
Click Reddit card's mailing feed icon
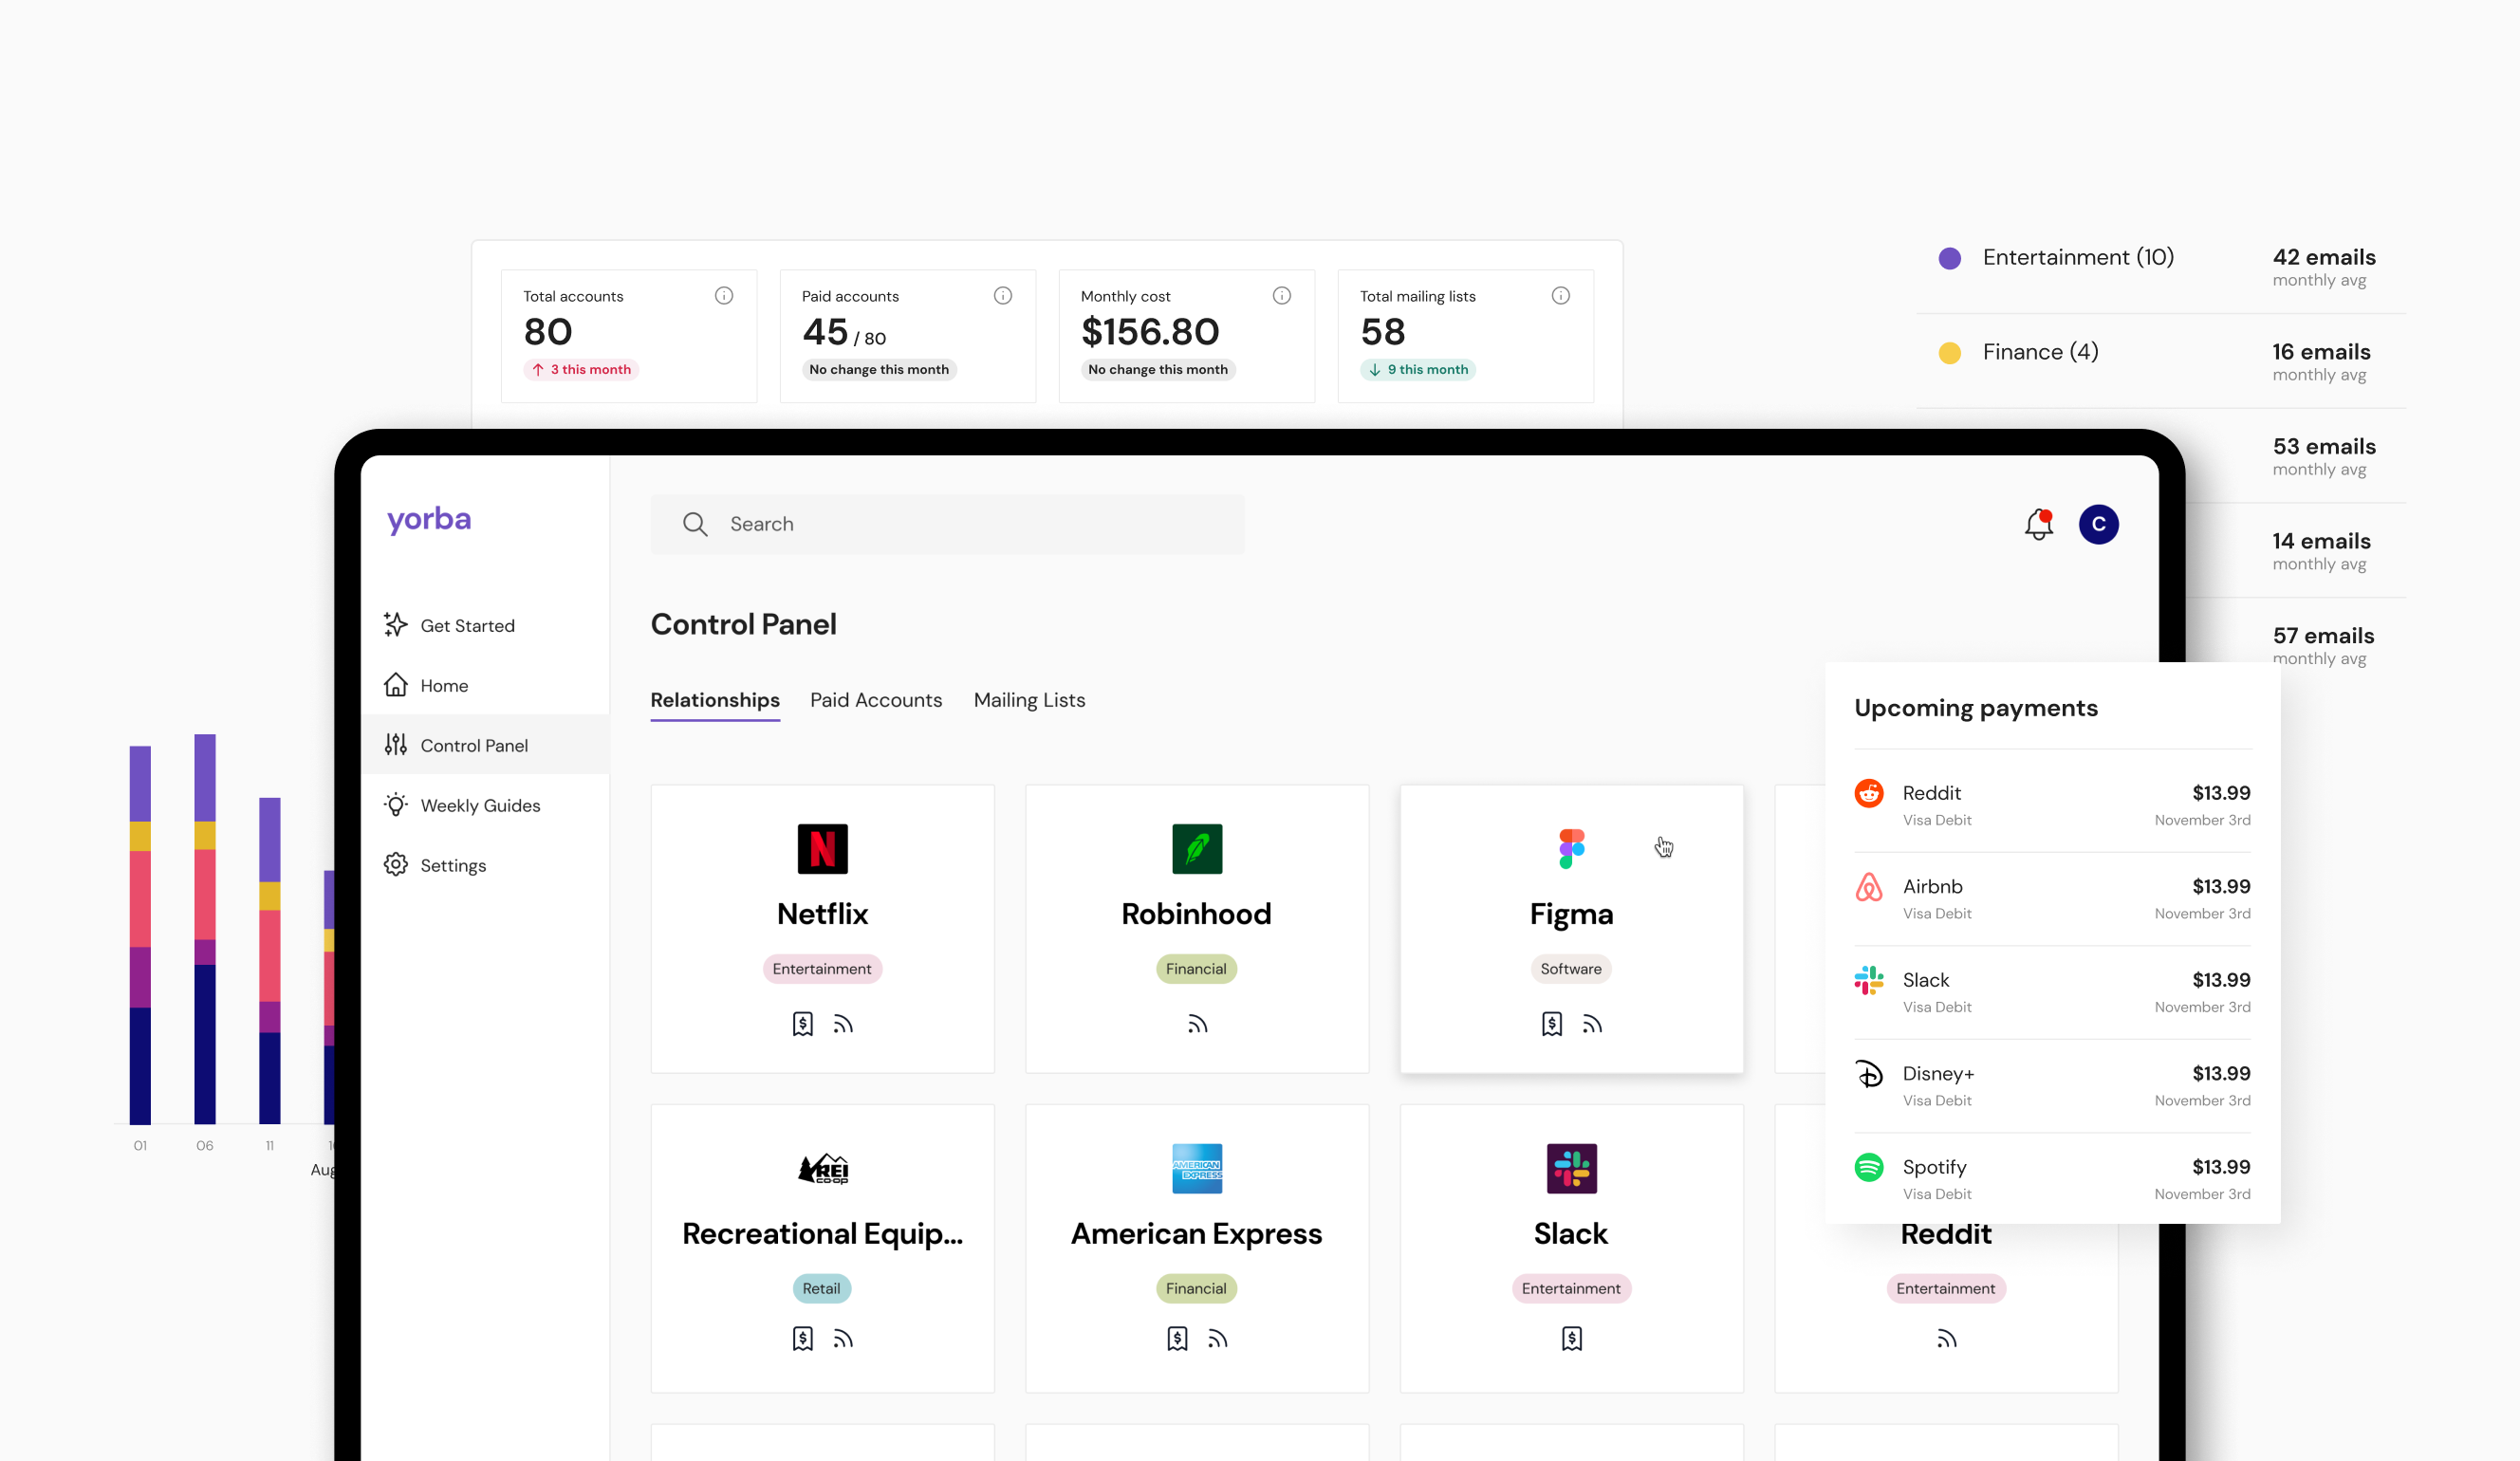pos(1946,1339)
